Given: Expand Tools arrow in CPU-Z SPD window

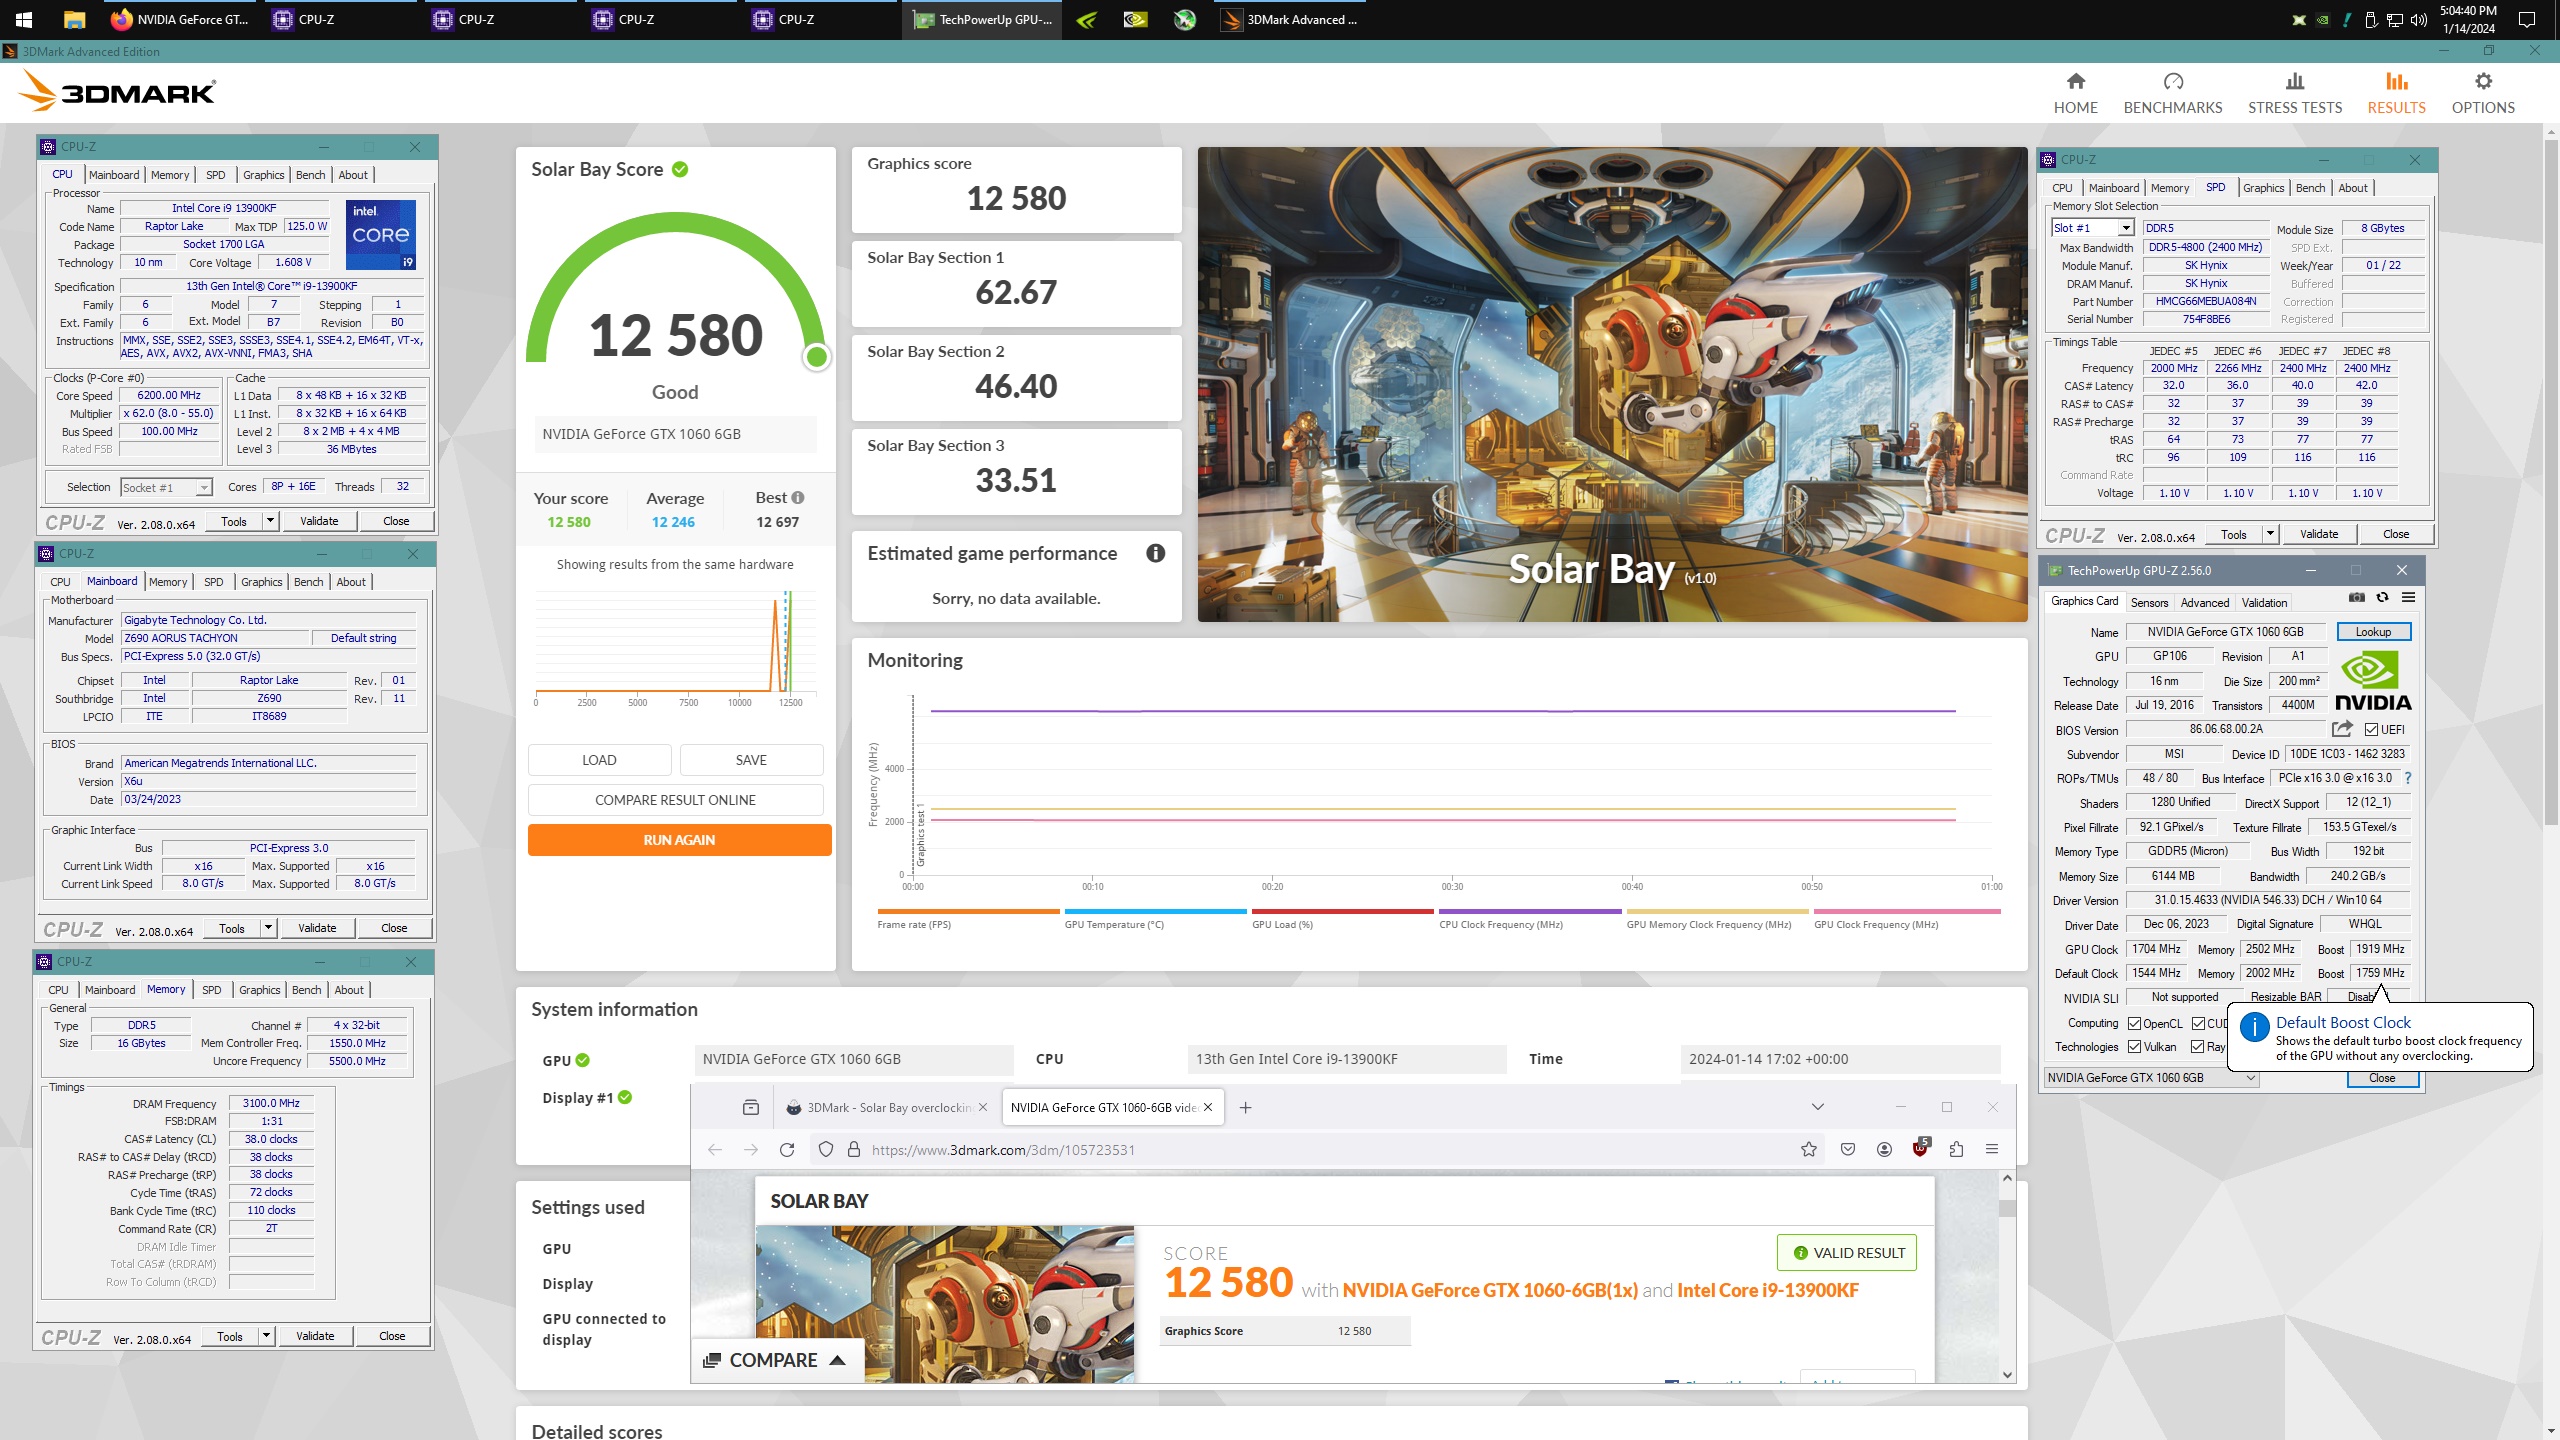Looking at the screenshot, I should coord(2270,534).
